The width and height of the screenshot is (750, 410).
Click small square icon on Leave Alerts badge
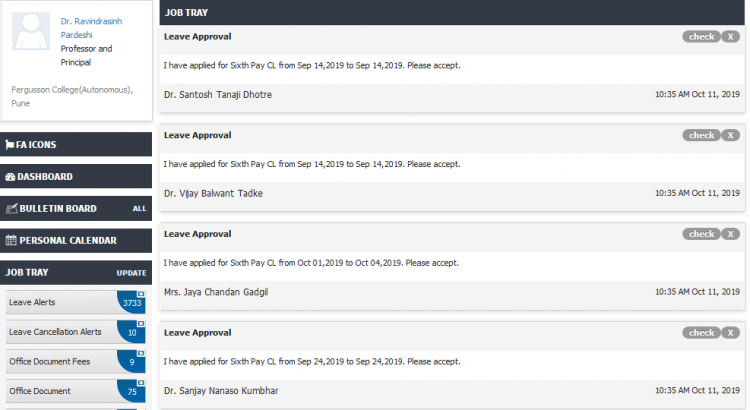(141, 294)
